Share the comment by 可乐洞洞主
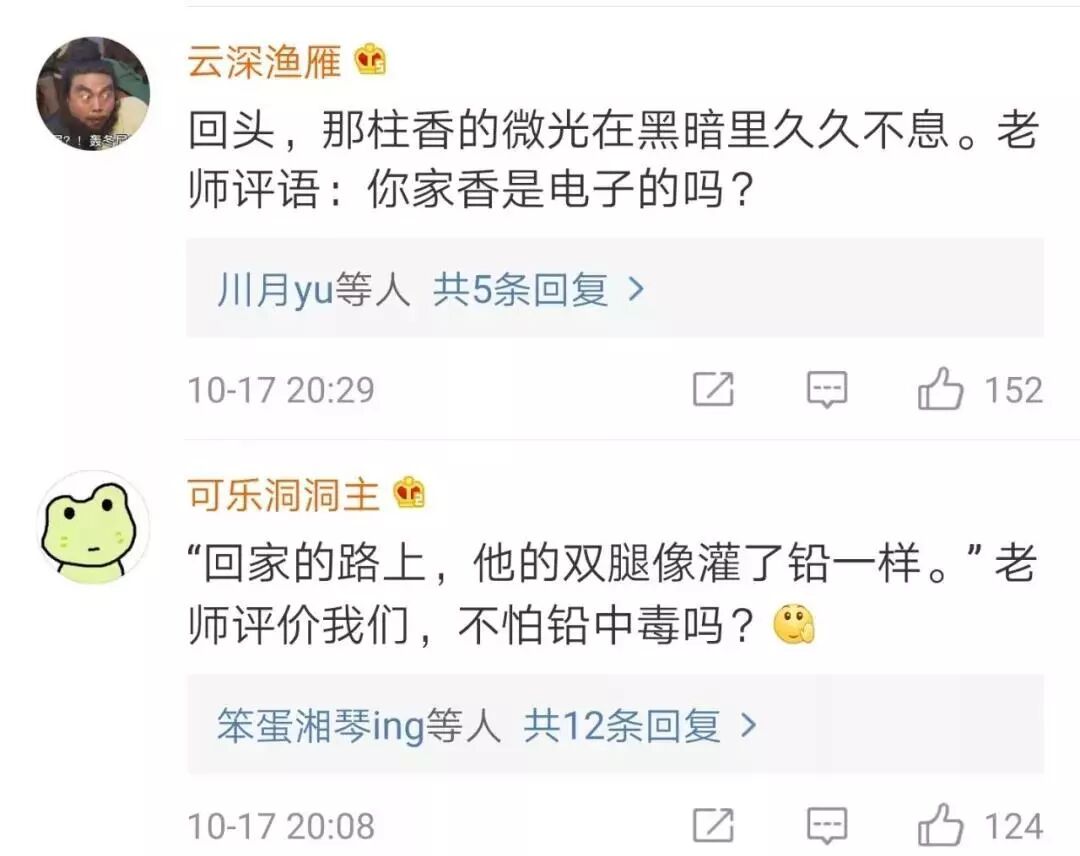The width and height of the screenshot is (1080, 856). pyautogui.click(x=713, y=826)
